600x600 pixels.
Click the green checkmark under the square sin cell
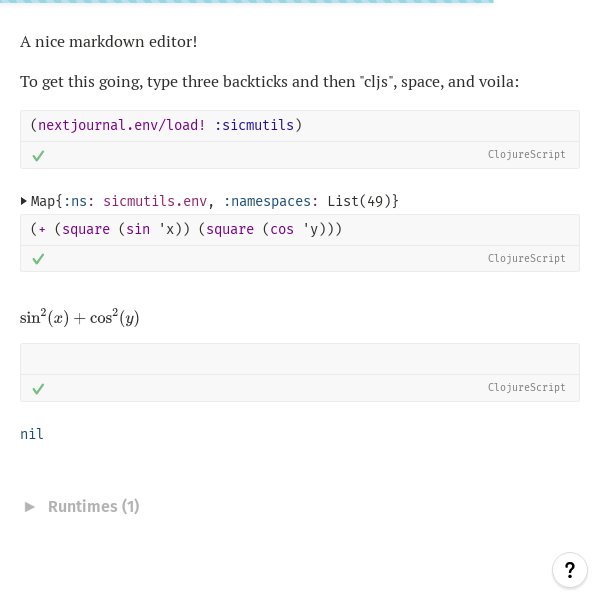[x=38, y=259]
